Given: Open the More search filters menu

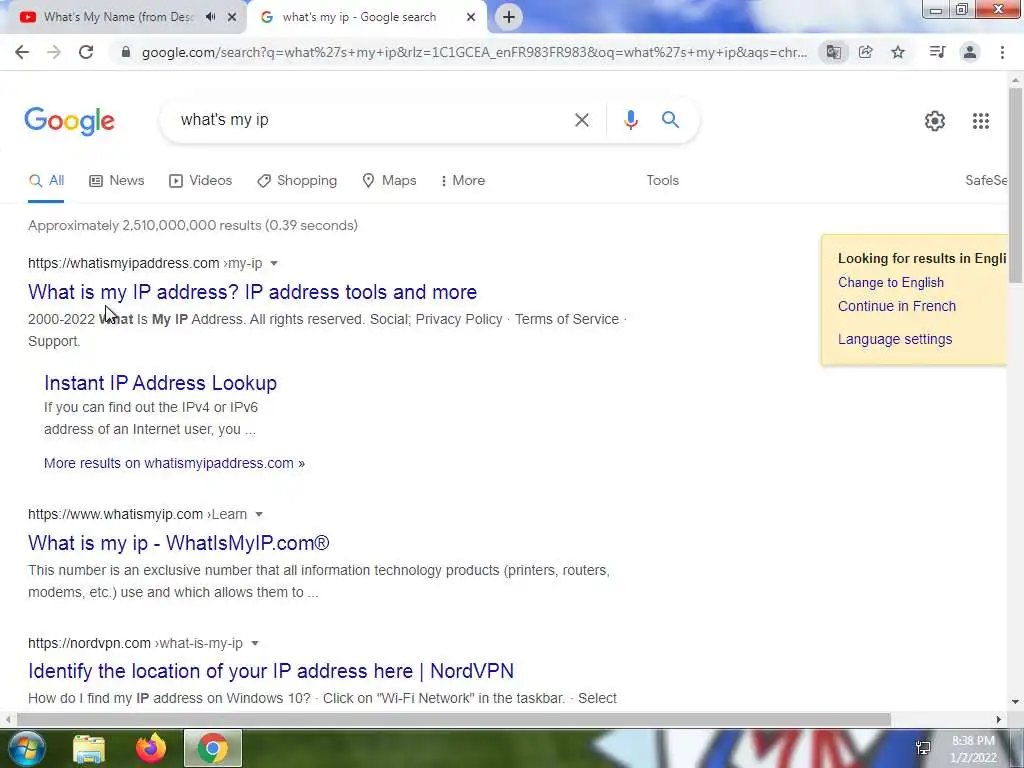Looking at the screenshot, I should pyautogui.click(x=463, y=180).
